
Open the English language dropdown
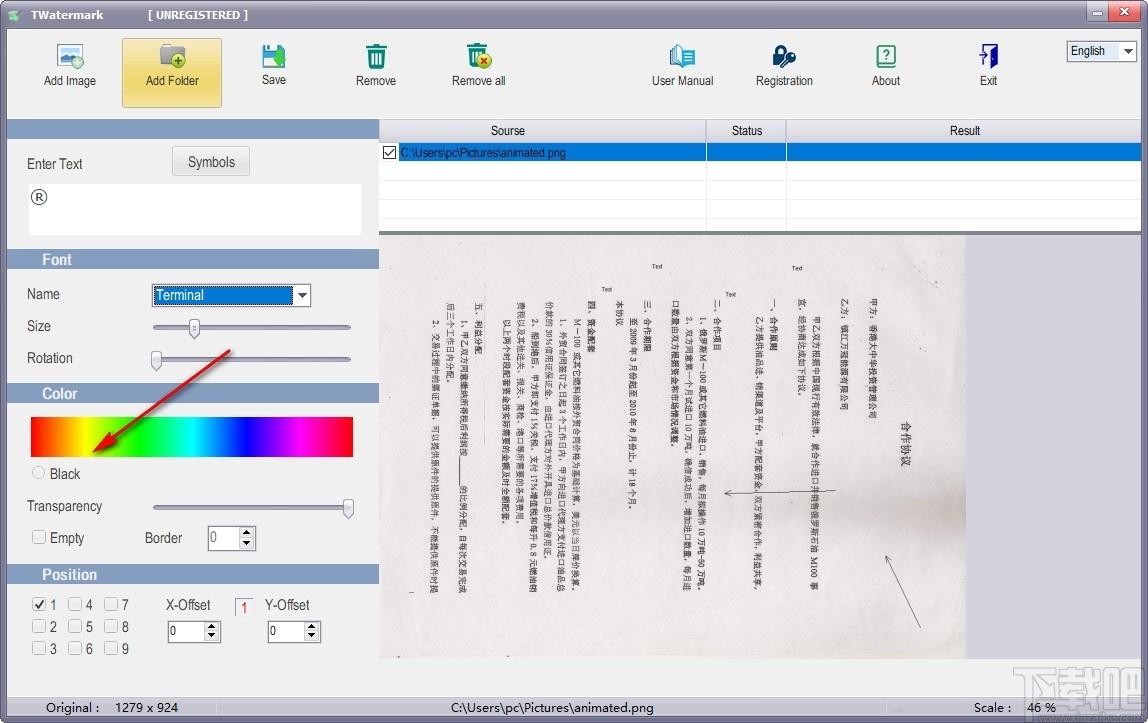point(1128,51)
